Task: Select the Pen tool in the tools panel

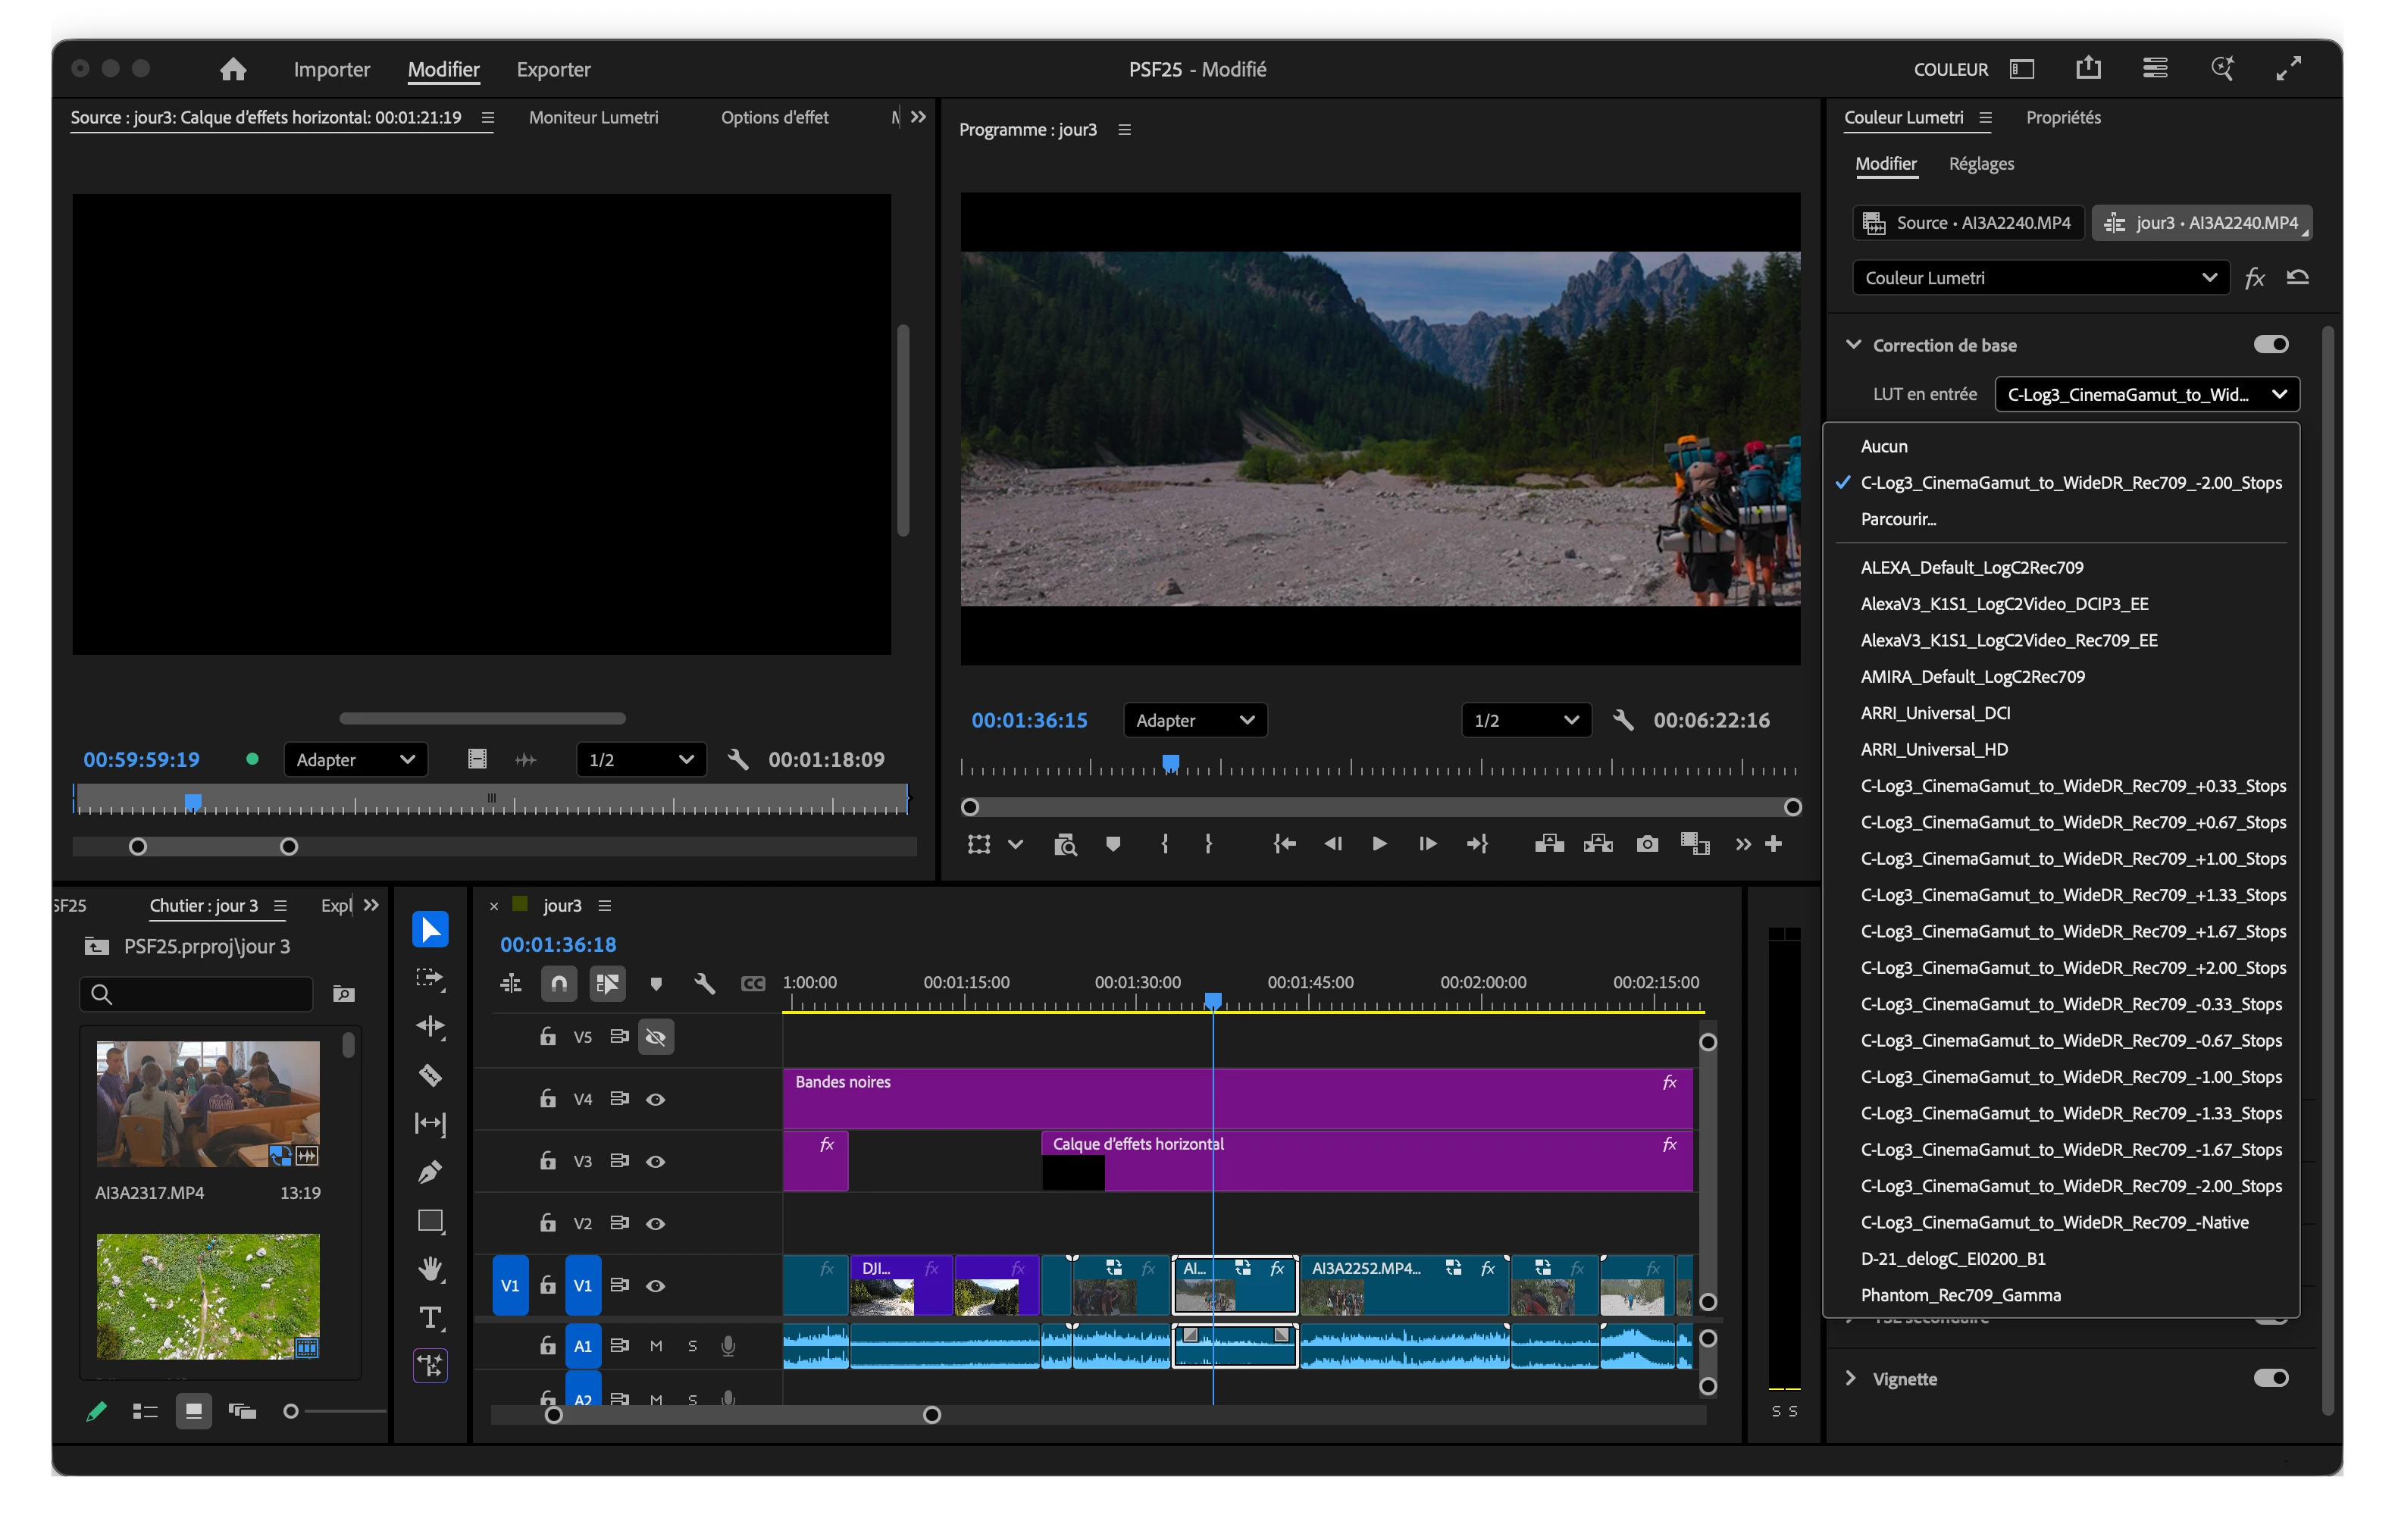Action: (x=430, y=1172)
